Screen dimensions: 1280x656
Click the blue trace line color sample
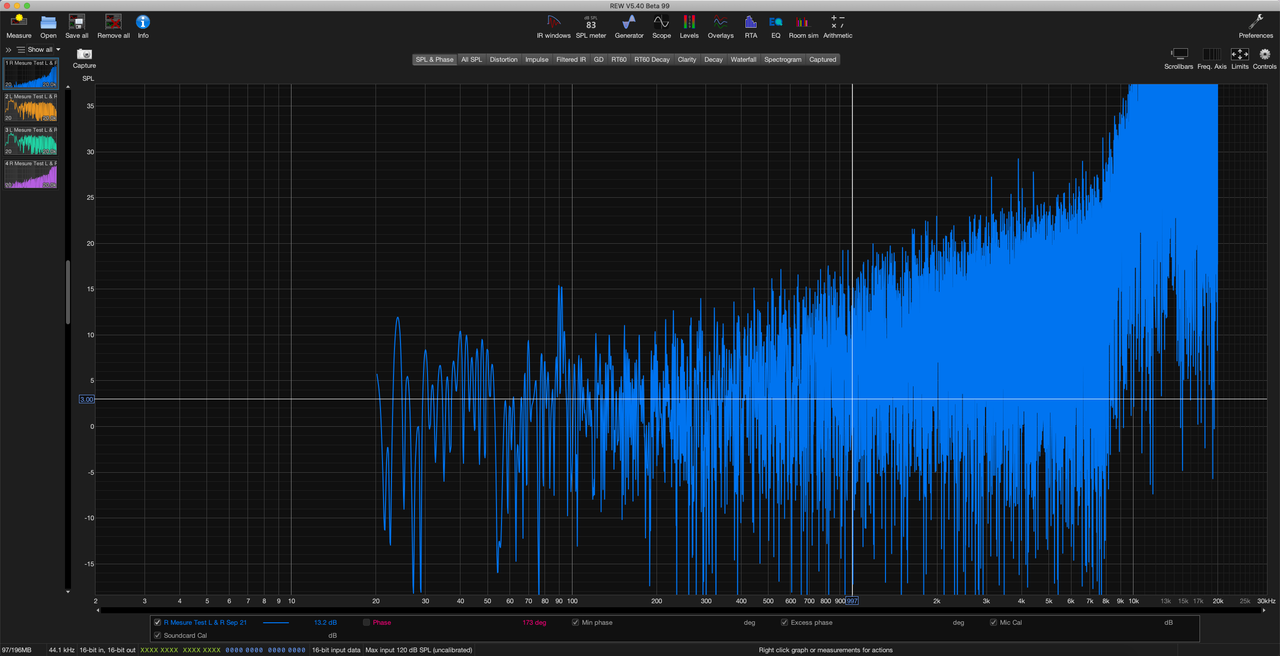(x=276, y=622)
